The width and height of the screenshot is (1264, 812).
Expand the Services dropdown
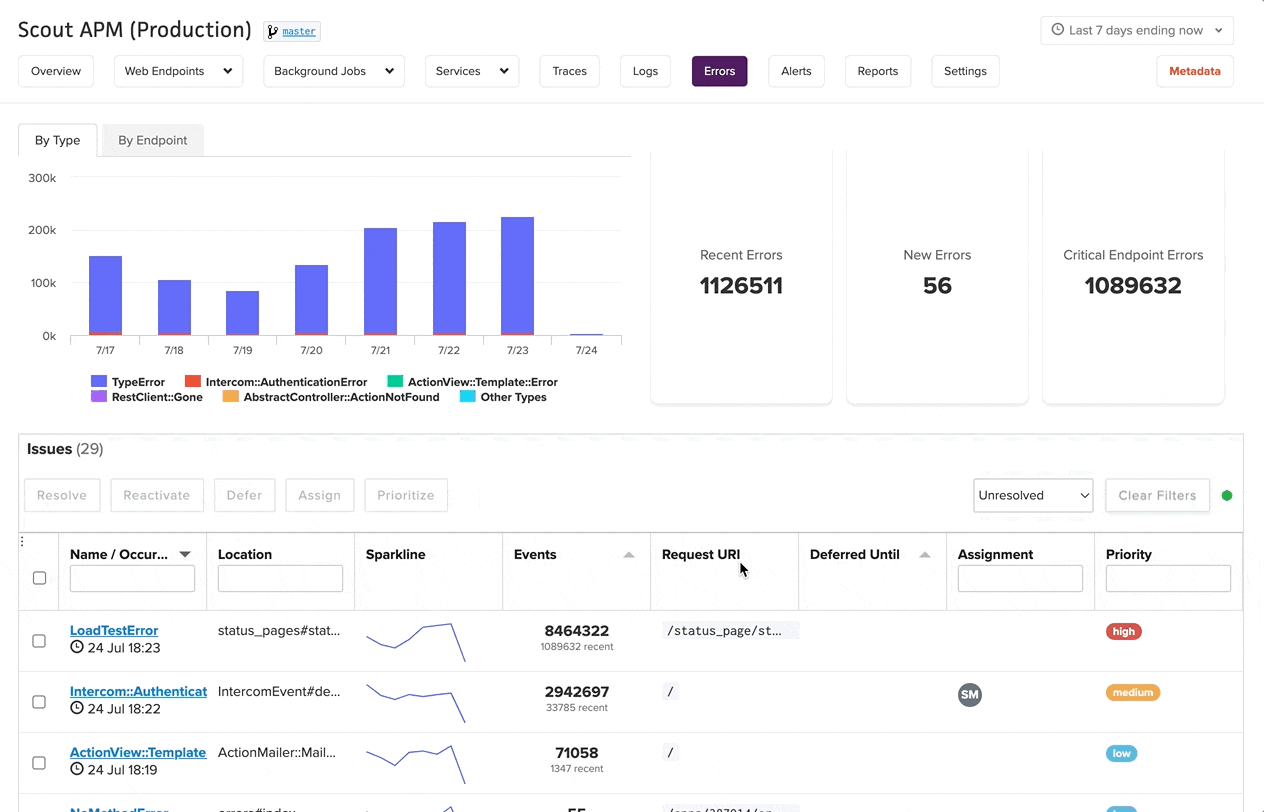coord(472,71)
